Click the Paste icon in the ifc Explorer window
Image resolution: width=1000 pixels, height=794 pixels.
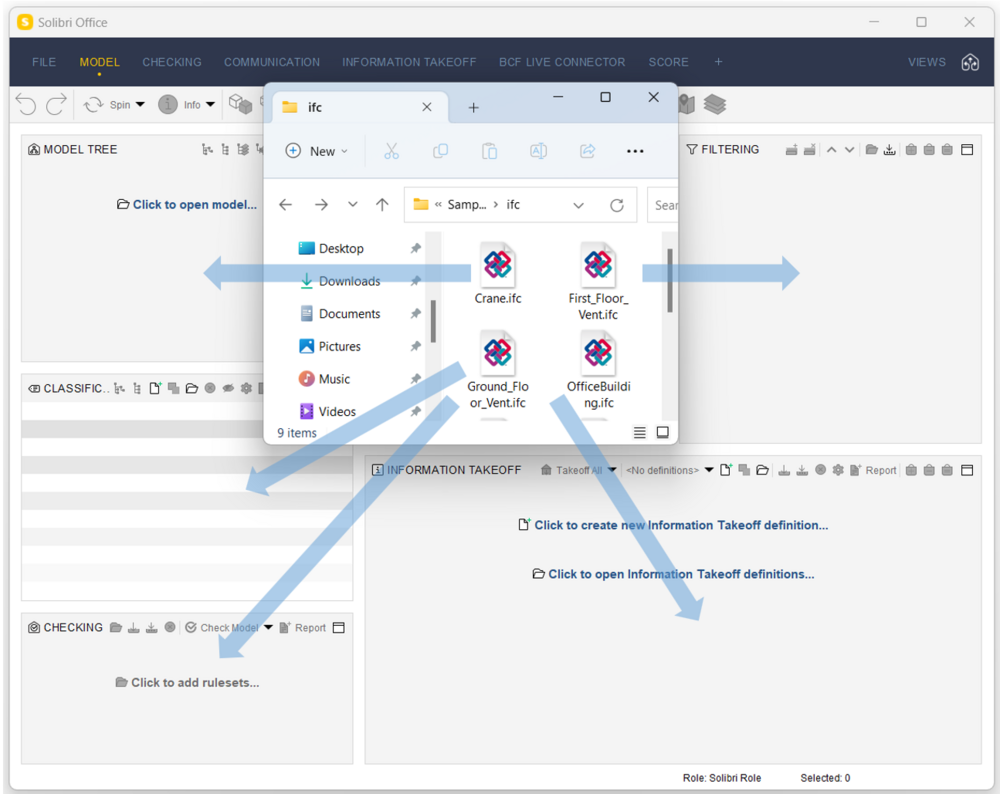coord(489,151)
